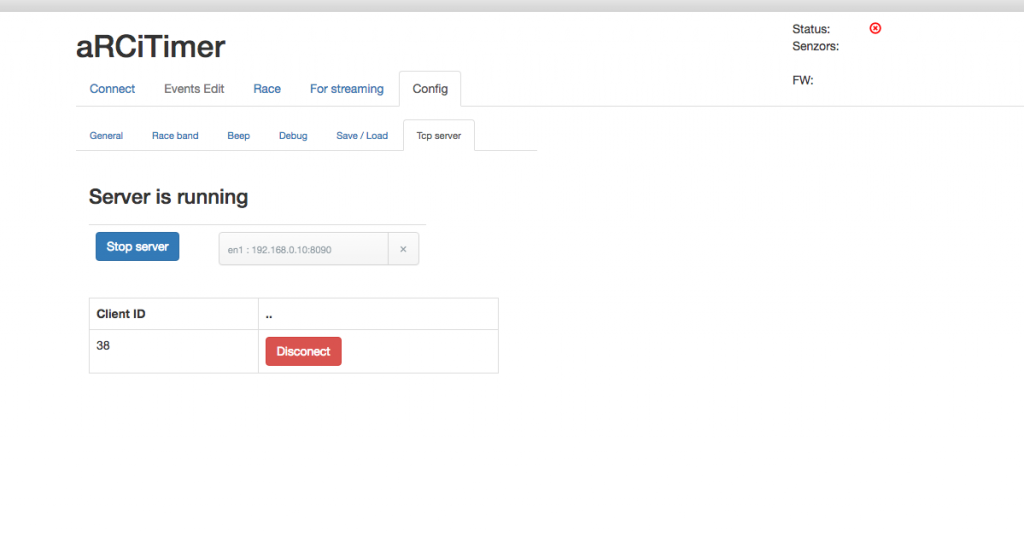Open the General config sub-tab
This screenshot has height=533, width=1024.
[x=106, y=136]
